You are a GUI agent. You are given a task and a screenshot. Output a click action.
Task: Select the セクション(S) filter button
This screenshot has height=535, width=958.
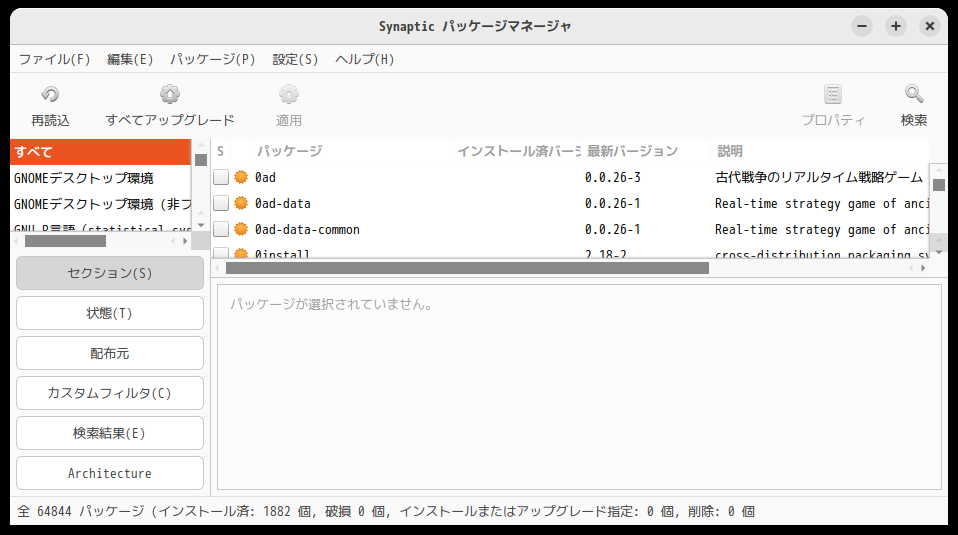pyautogui.click(x=110, y=273)
